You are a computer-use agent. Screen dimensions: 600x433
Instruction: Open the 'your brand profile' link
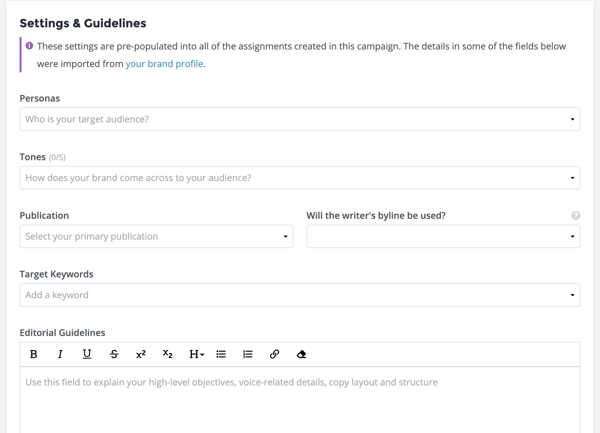(164, 64)
